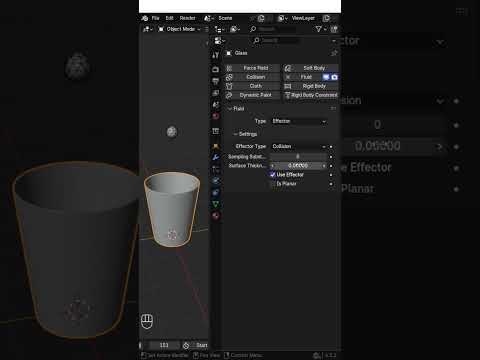Tick the Is Planar checkbox
The height and width of the screenshot is (360, 480).
point(273,184)
